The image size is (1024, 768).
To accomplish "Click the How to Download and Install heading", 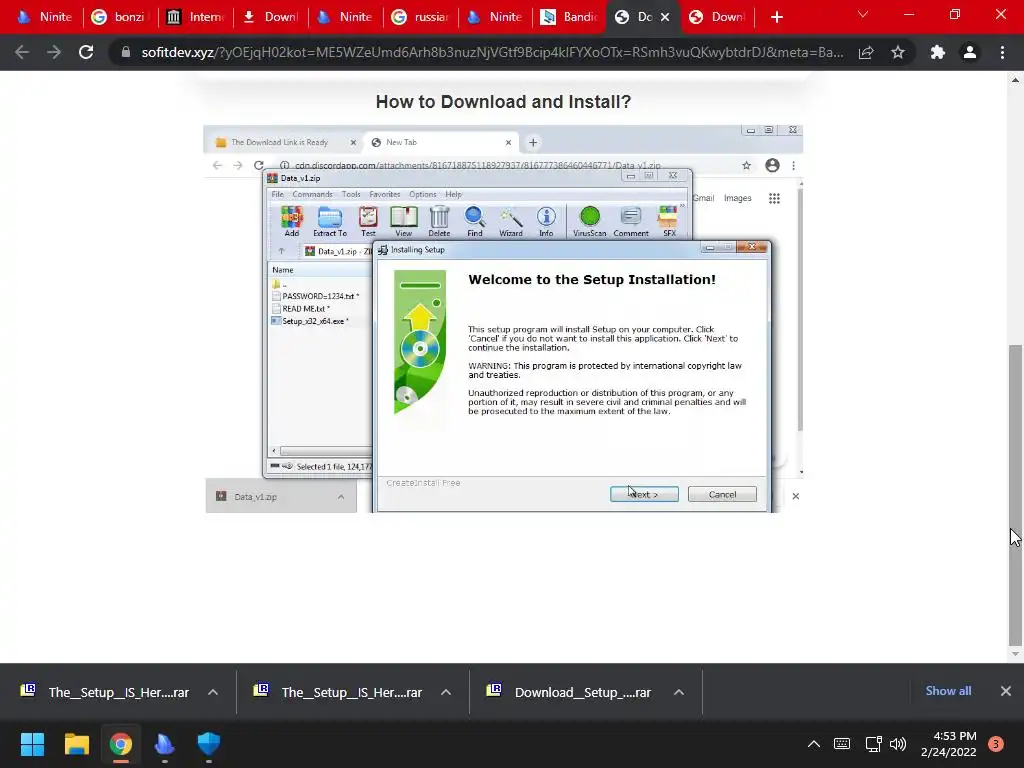I will click(503, 102).
